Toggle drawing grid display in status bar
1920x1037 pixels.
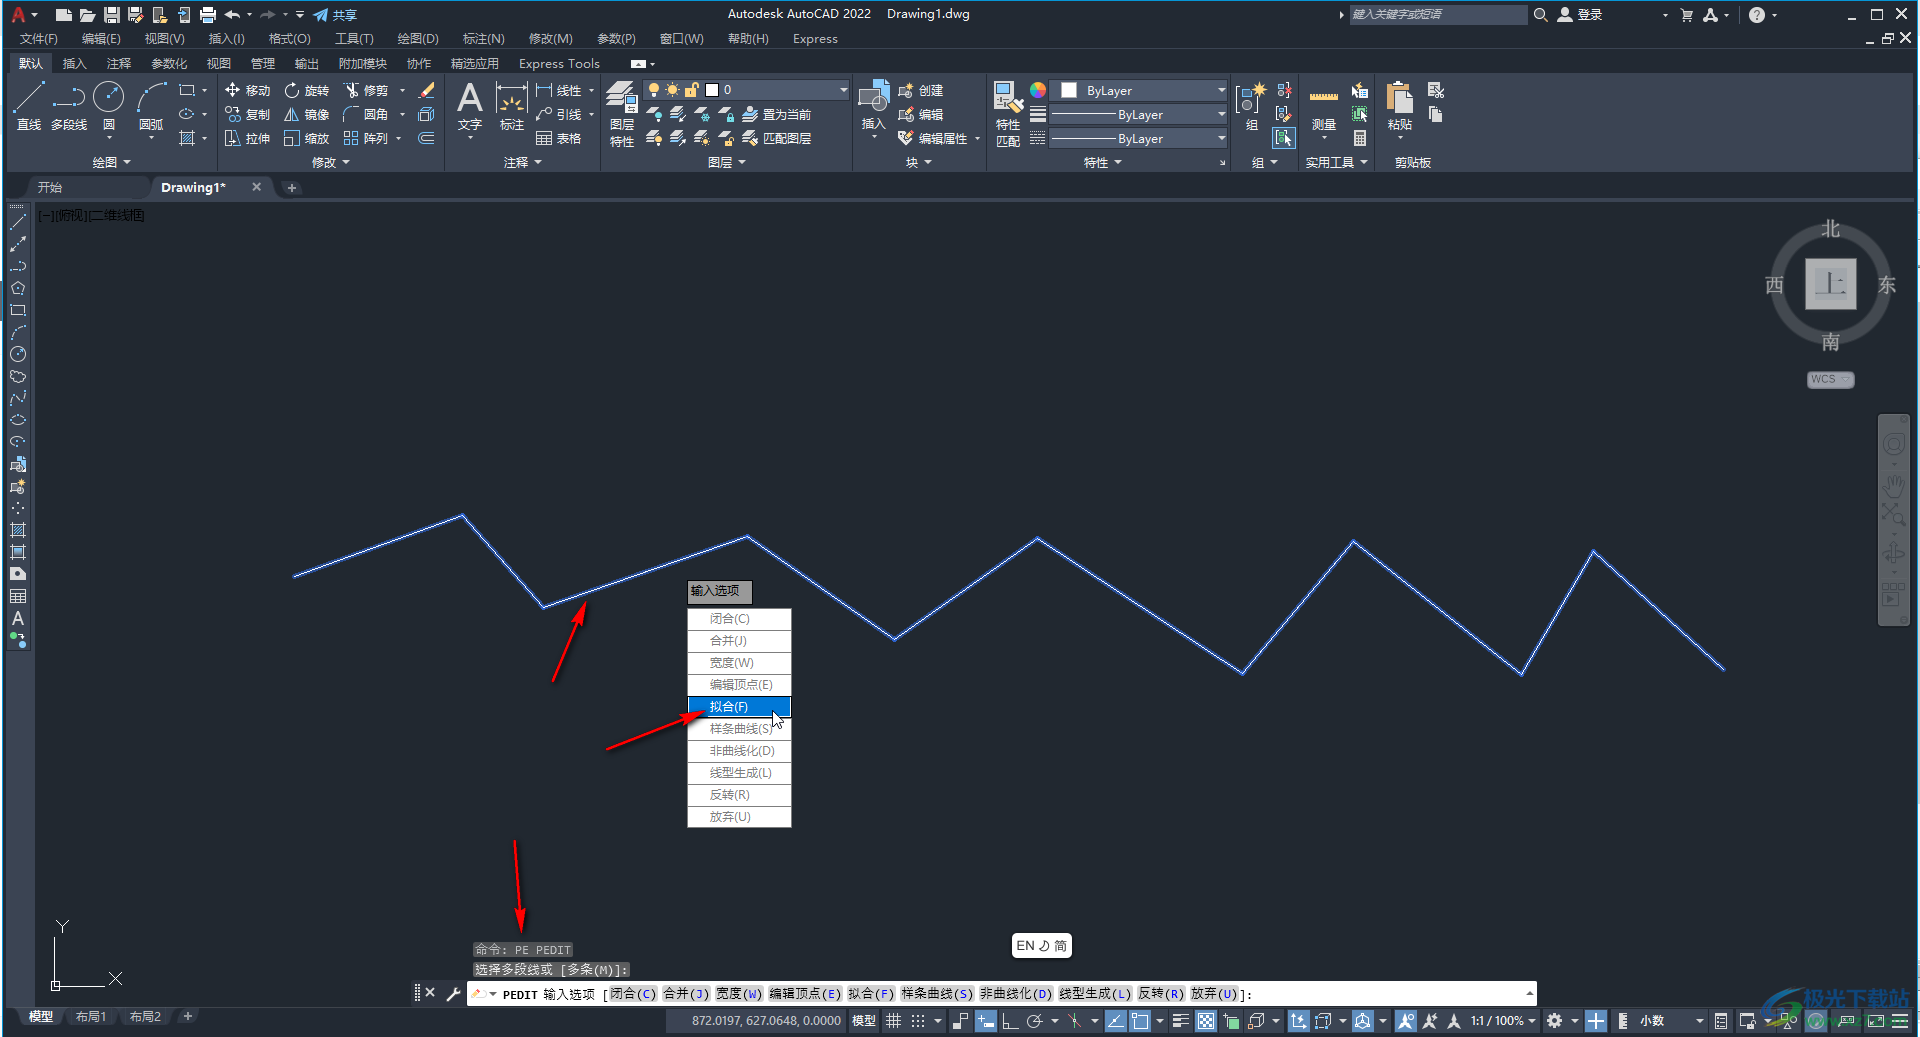(894, 1020)
